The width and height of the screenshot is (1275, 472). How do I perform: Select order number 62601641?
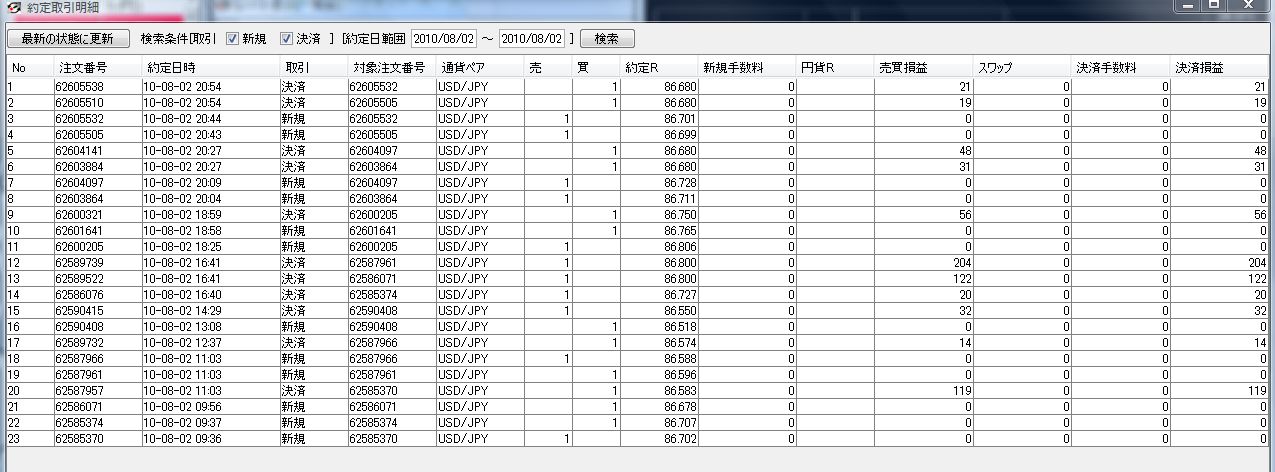tap(80, 230)
